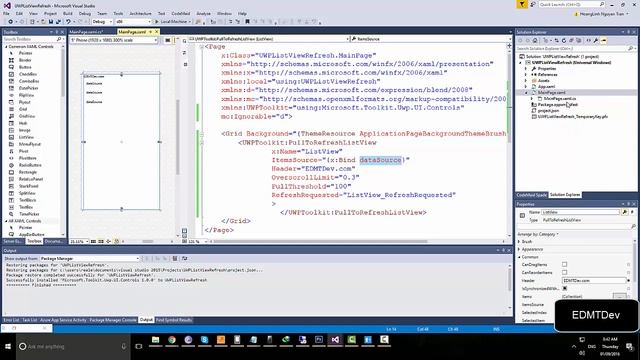The width and height of the screenshot is (640, 360).
Task: Click the Header property marker square
Action: click(629, 281)
